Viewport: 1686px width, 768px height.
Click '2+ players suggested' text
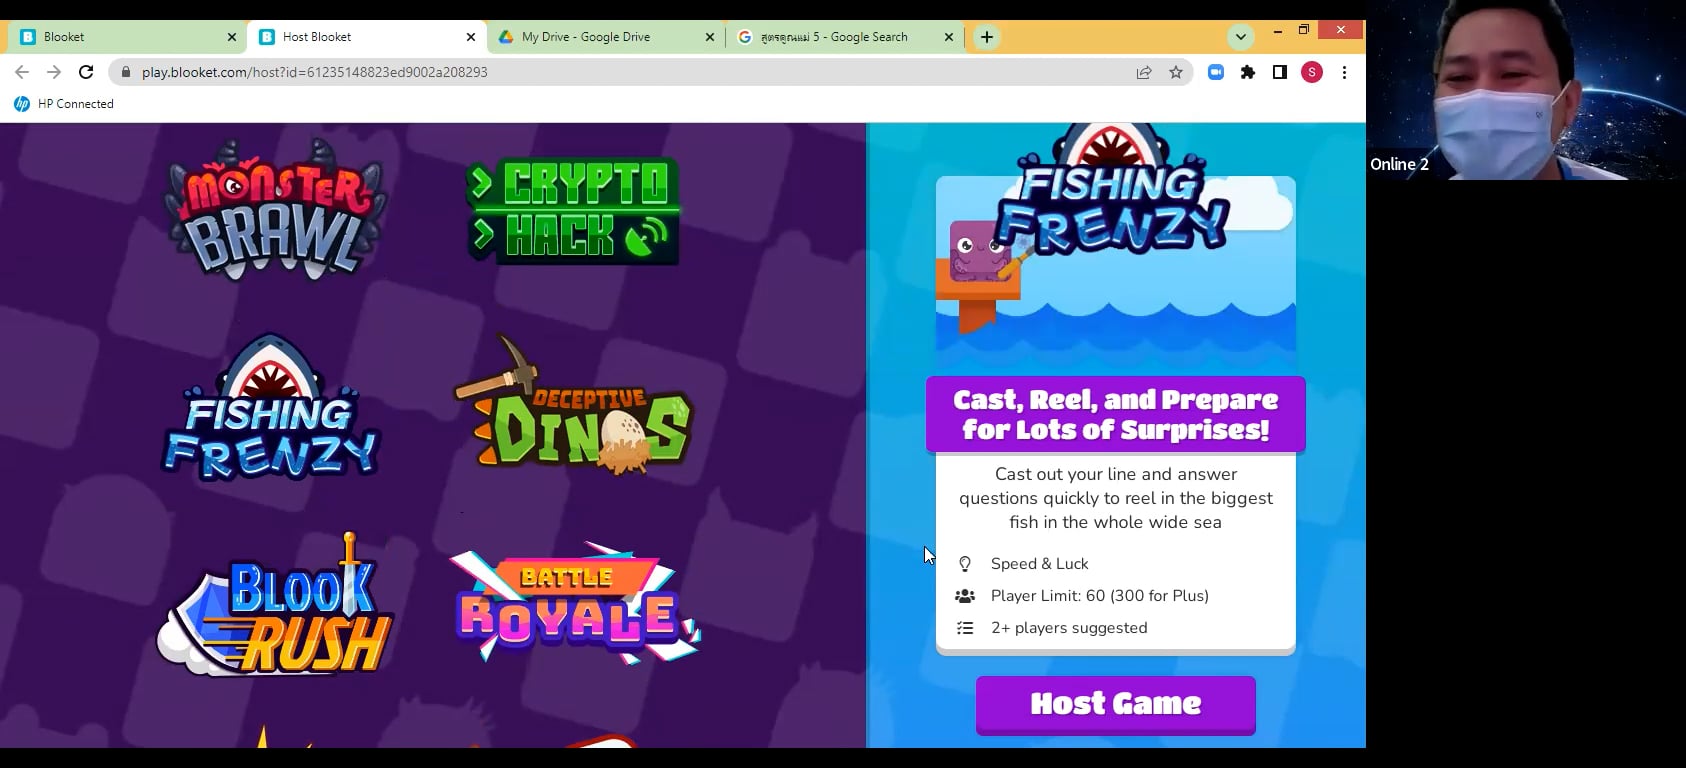pos(1069,628)
